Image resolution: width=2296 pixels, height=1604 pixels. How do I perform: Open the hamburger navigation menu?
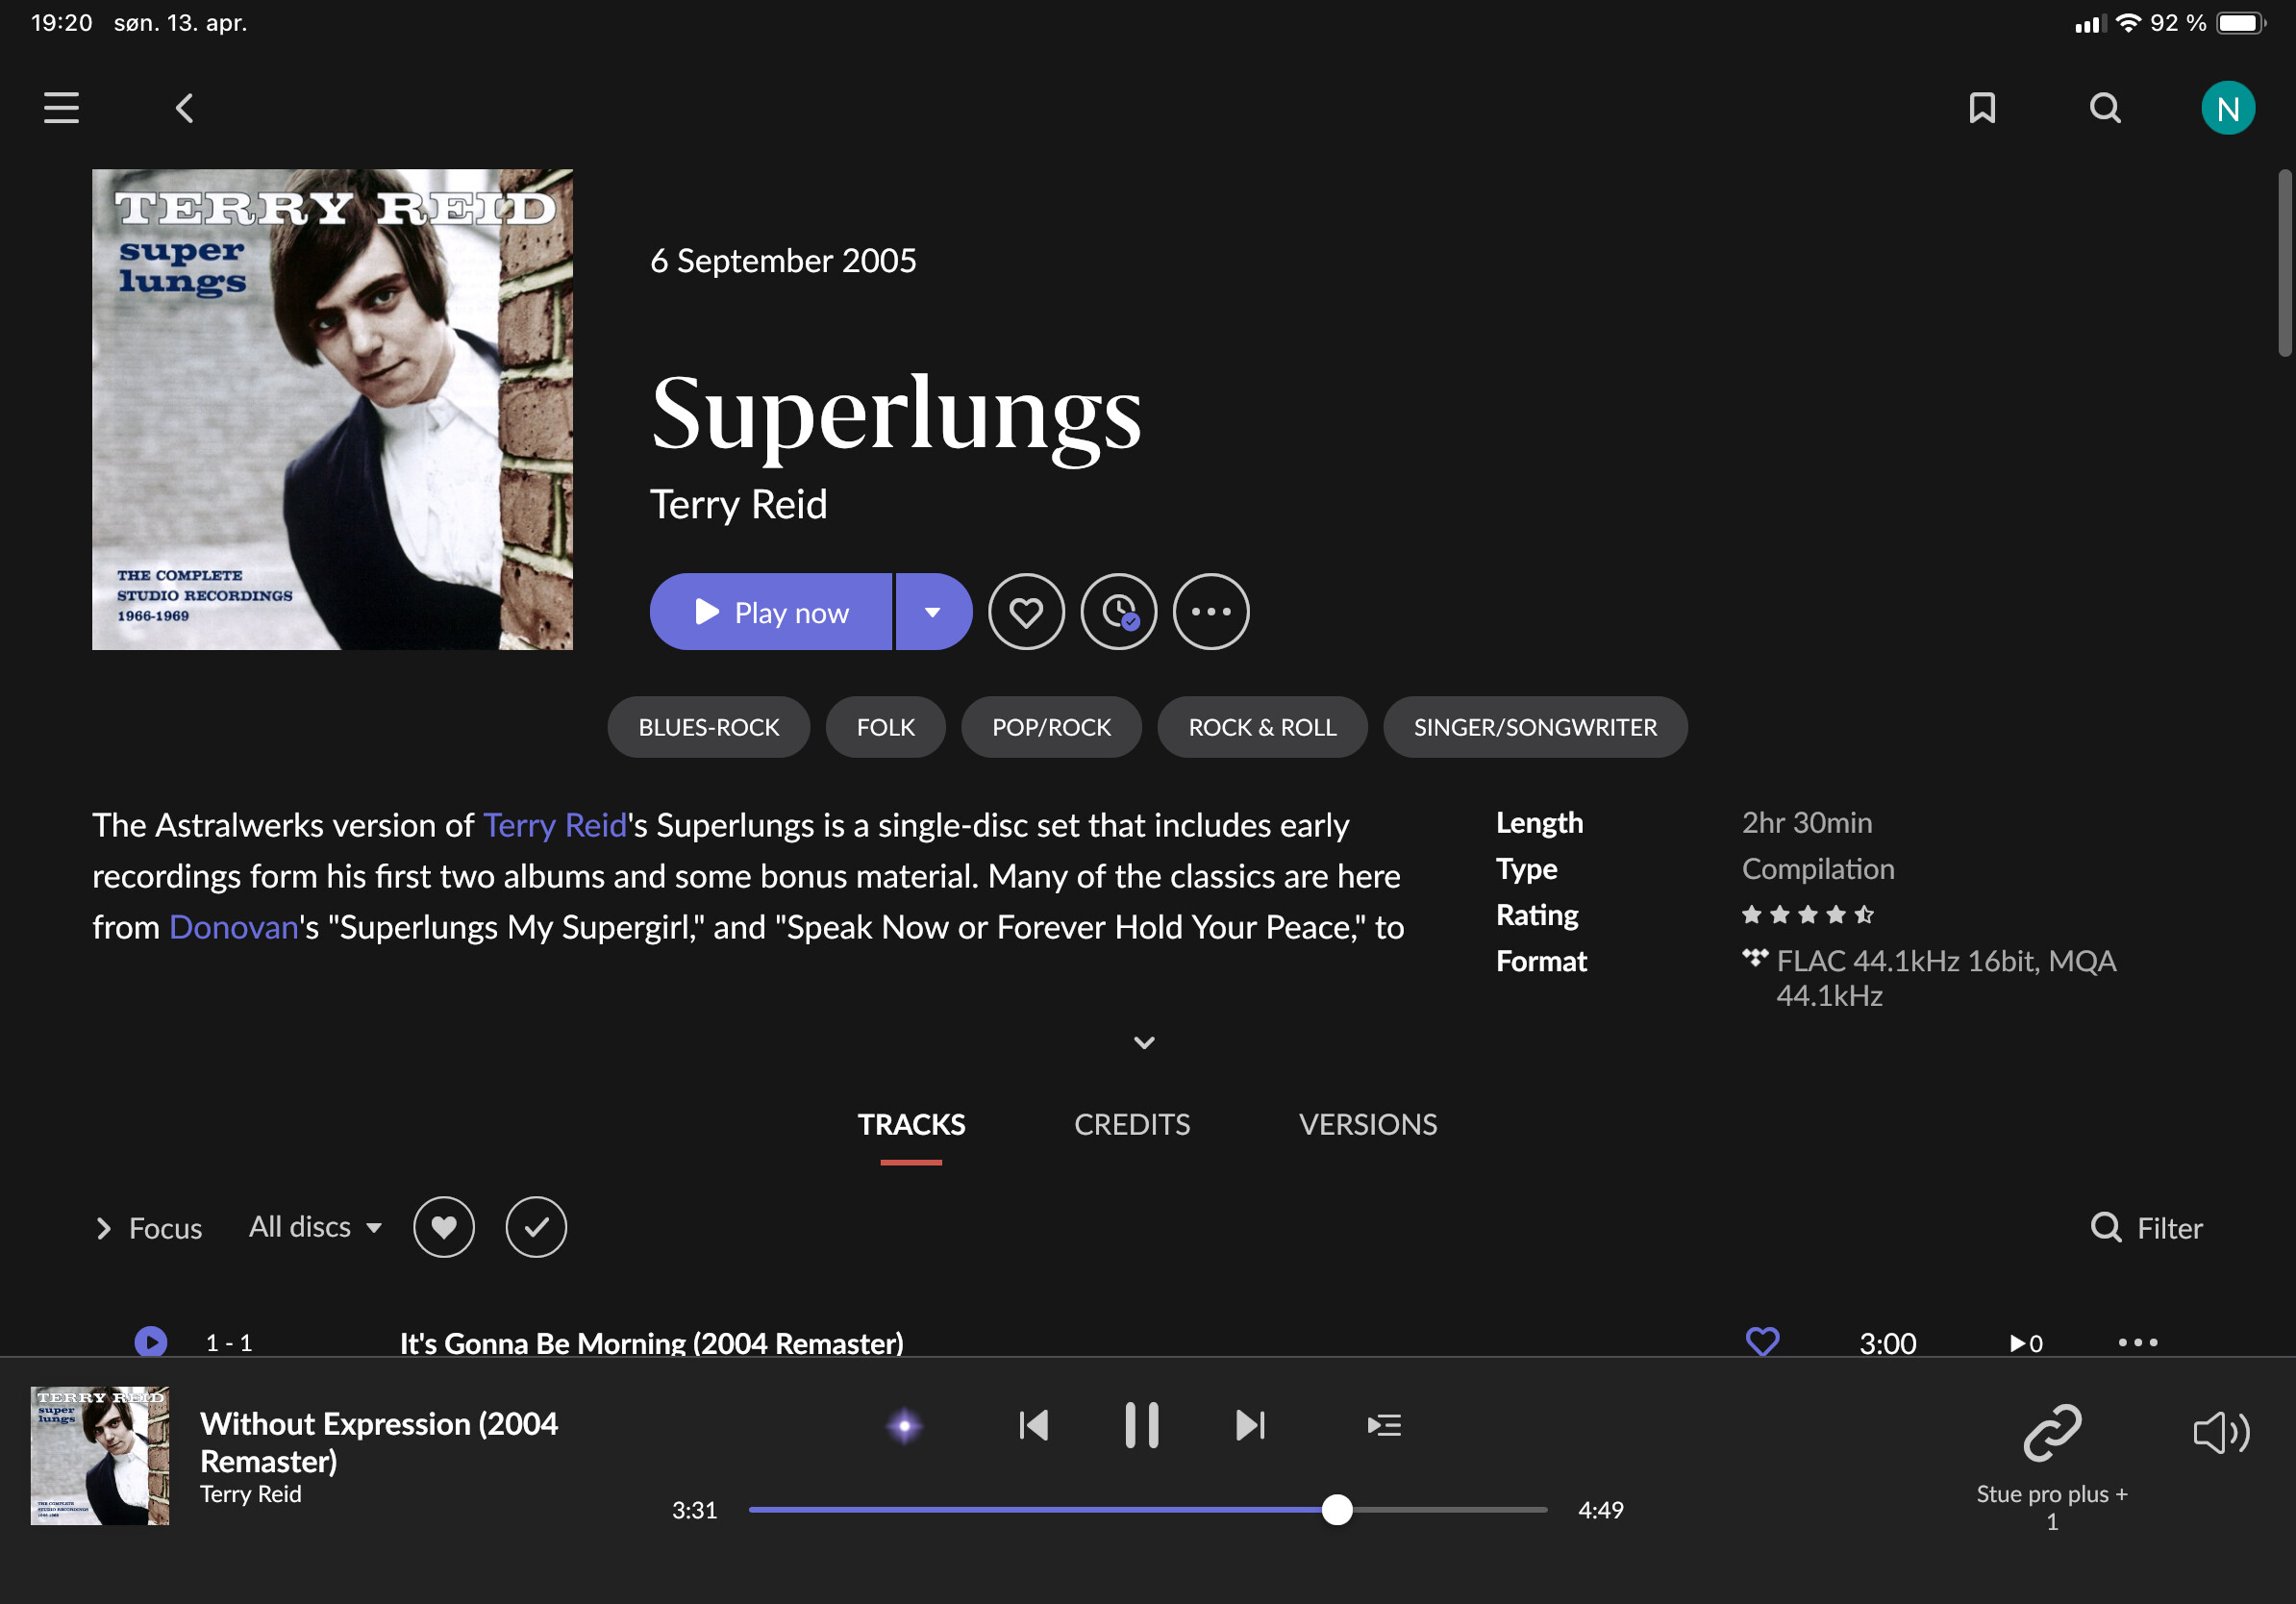click(x=61, y=108)
